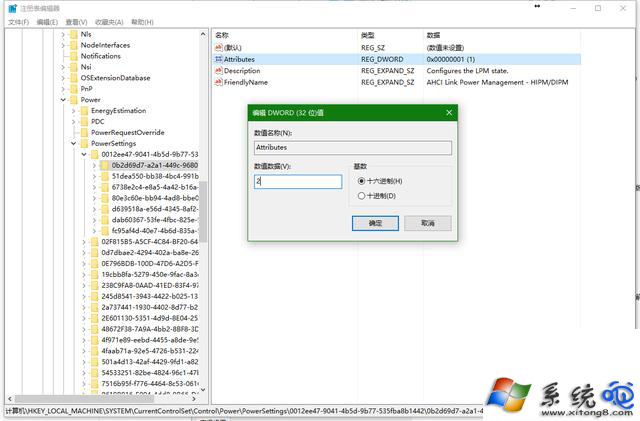Click the PowerSettings folder icon
Viewport: 640px width, 421px height.
(83, 143)
